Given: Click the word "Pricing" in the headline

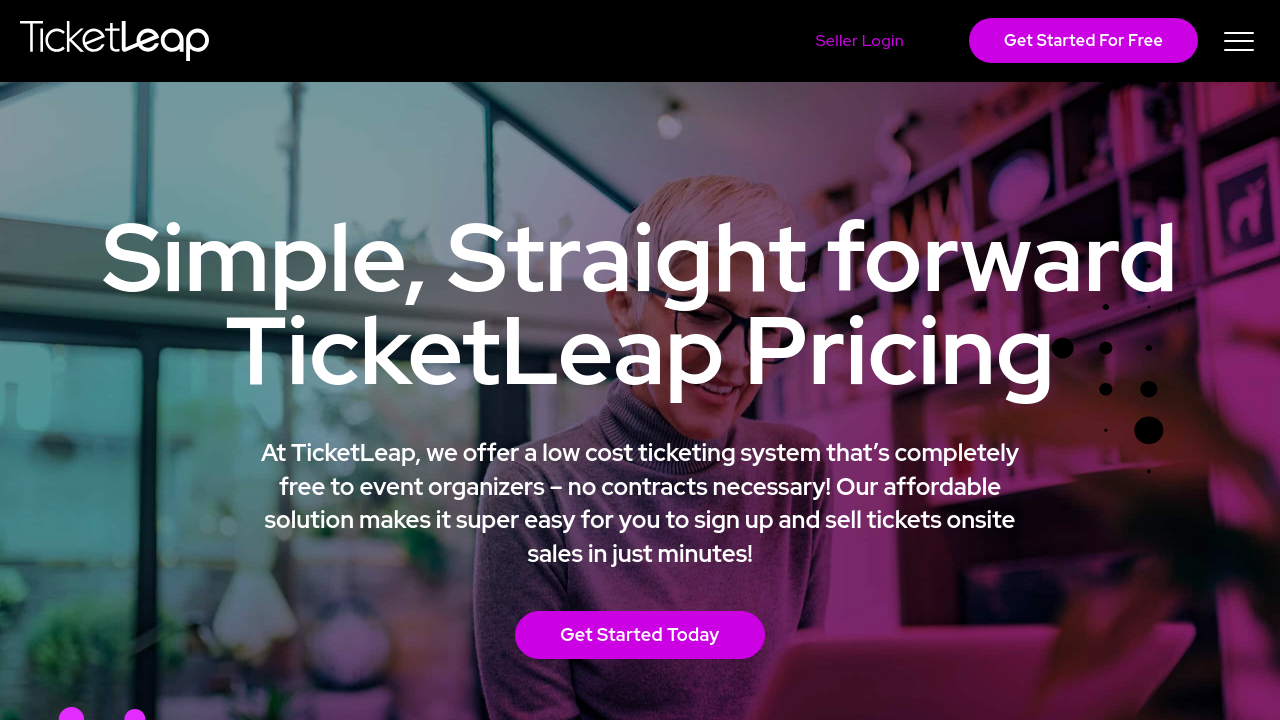Looking at the screenshot, I should [899, 352].
